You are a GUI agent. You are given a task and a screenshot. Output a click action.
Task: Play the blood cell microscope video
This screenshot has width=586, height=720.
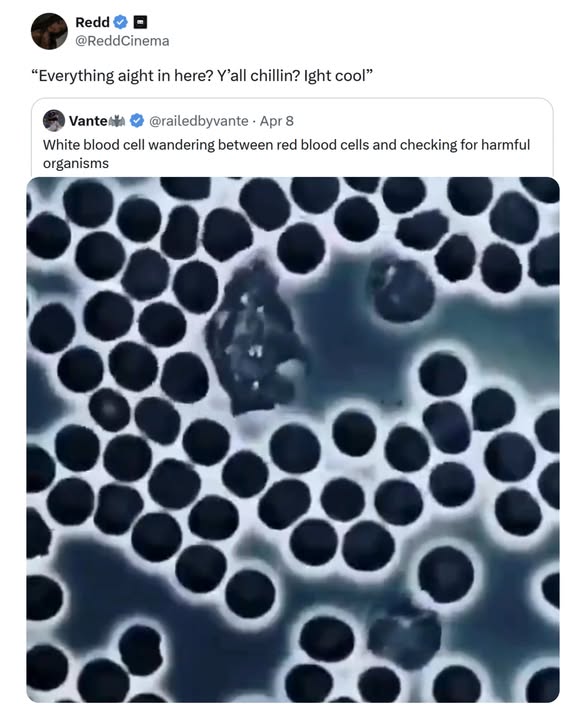[x=293, y=439]
